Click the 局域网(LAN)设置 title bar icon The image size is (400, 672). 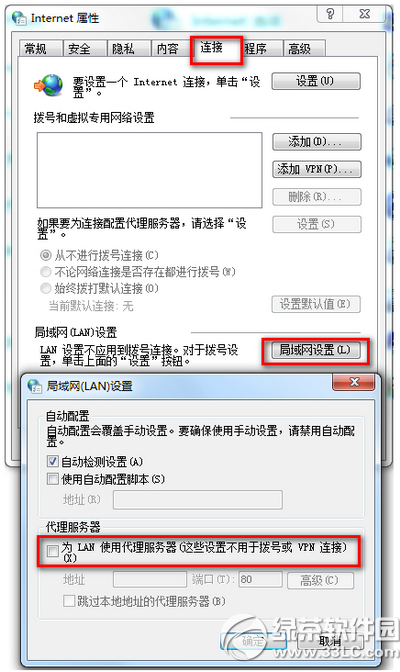click(35, 385)
